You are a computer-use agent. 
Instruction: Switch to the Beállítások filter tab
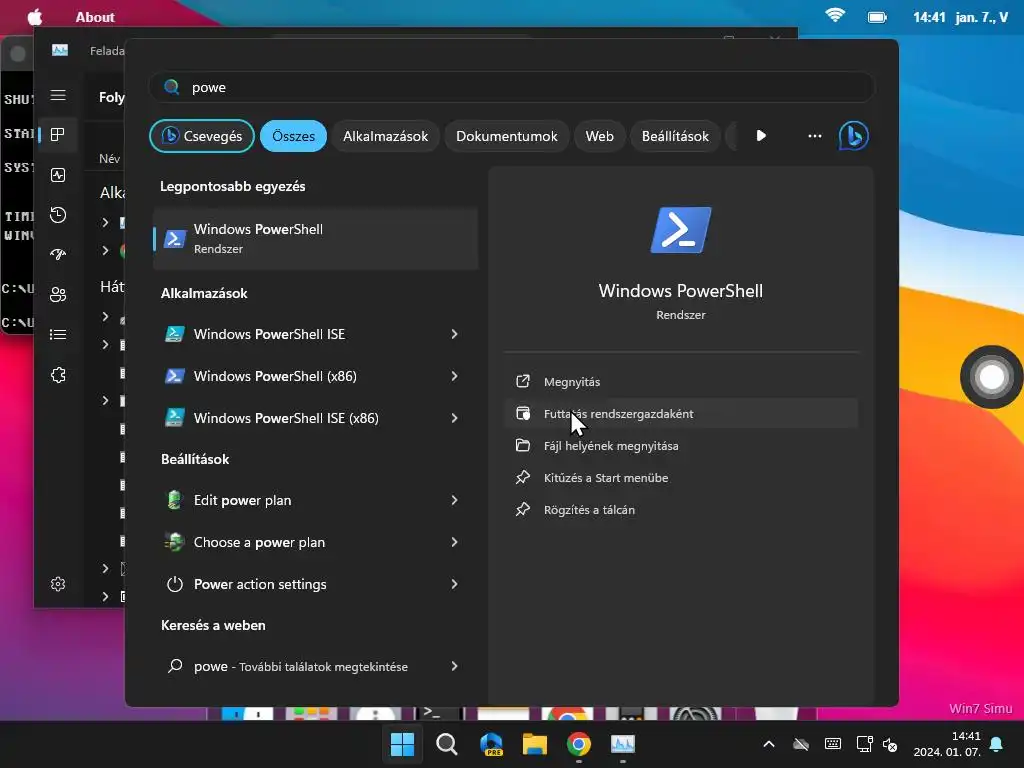[x=675, y=136]
